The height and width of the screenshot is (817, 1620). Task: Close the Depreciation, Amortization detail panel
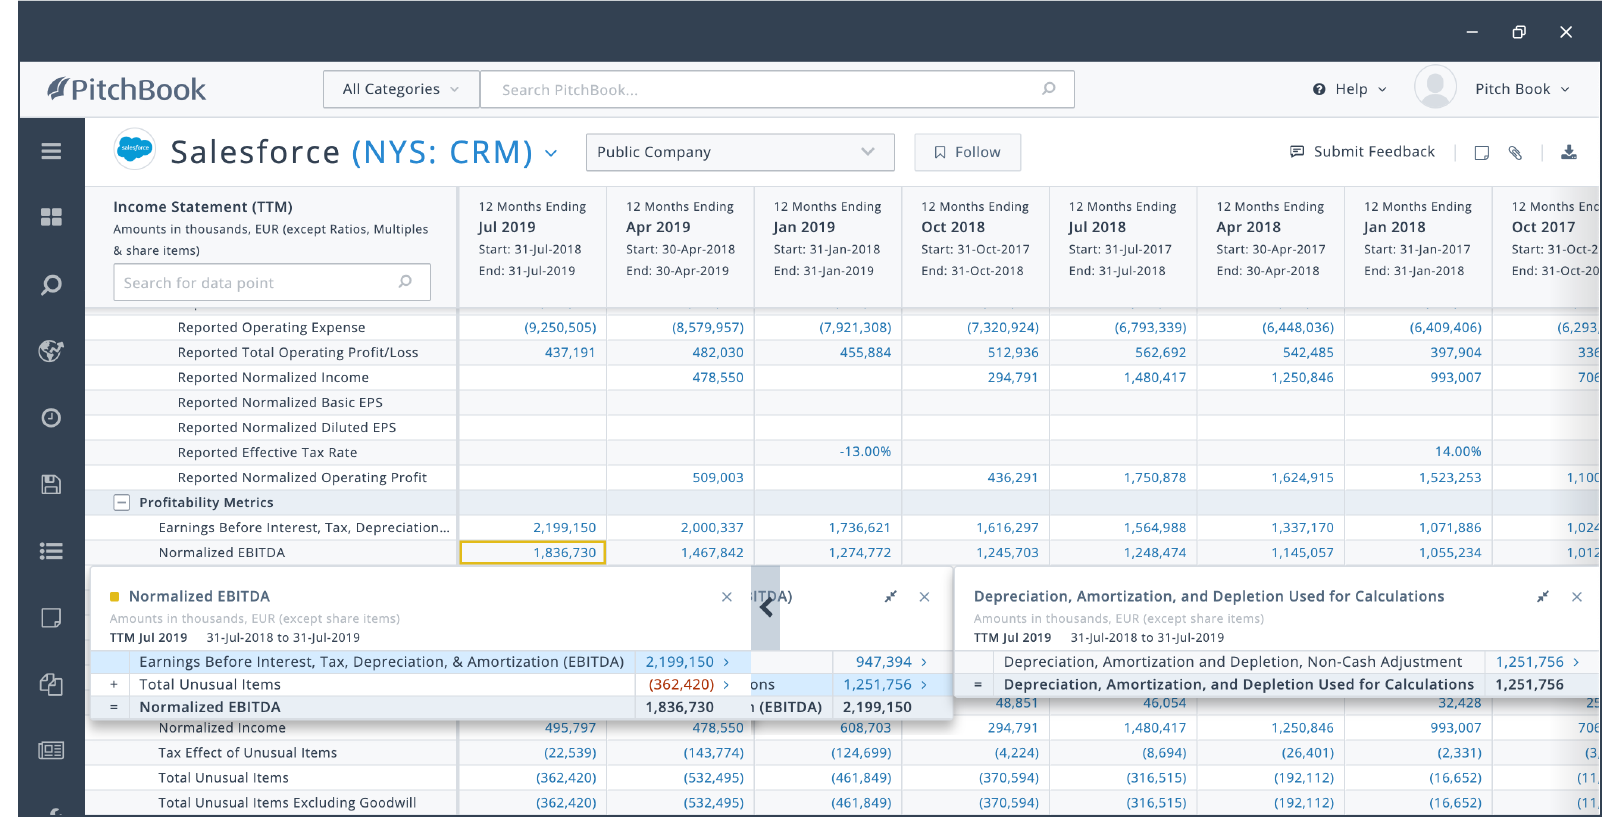click(x=1577, y=597)
